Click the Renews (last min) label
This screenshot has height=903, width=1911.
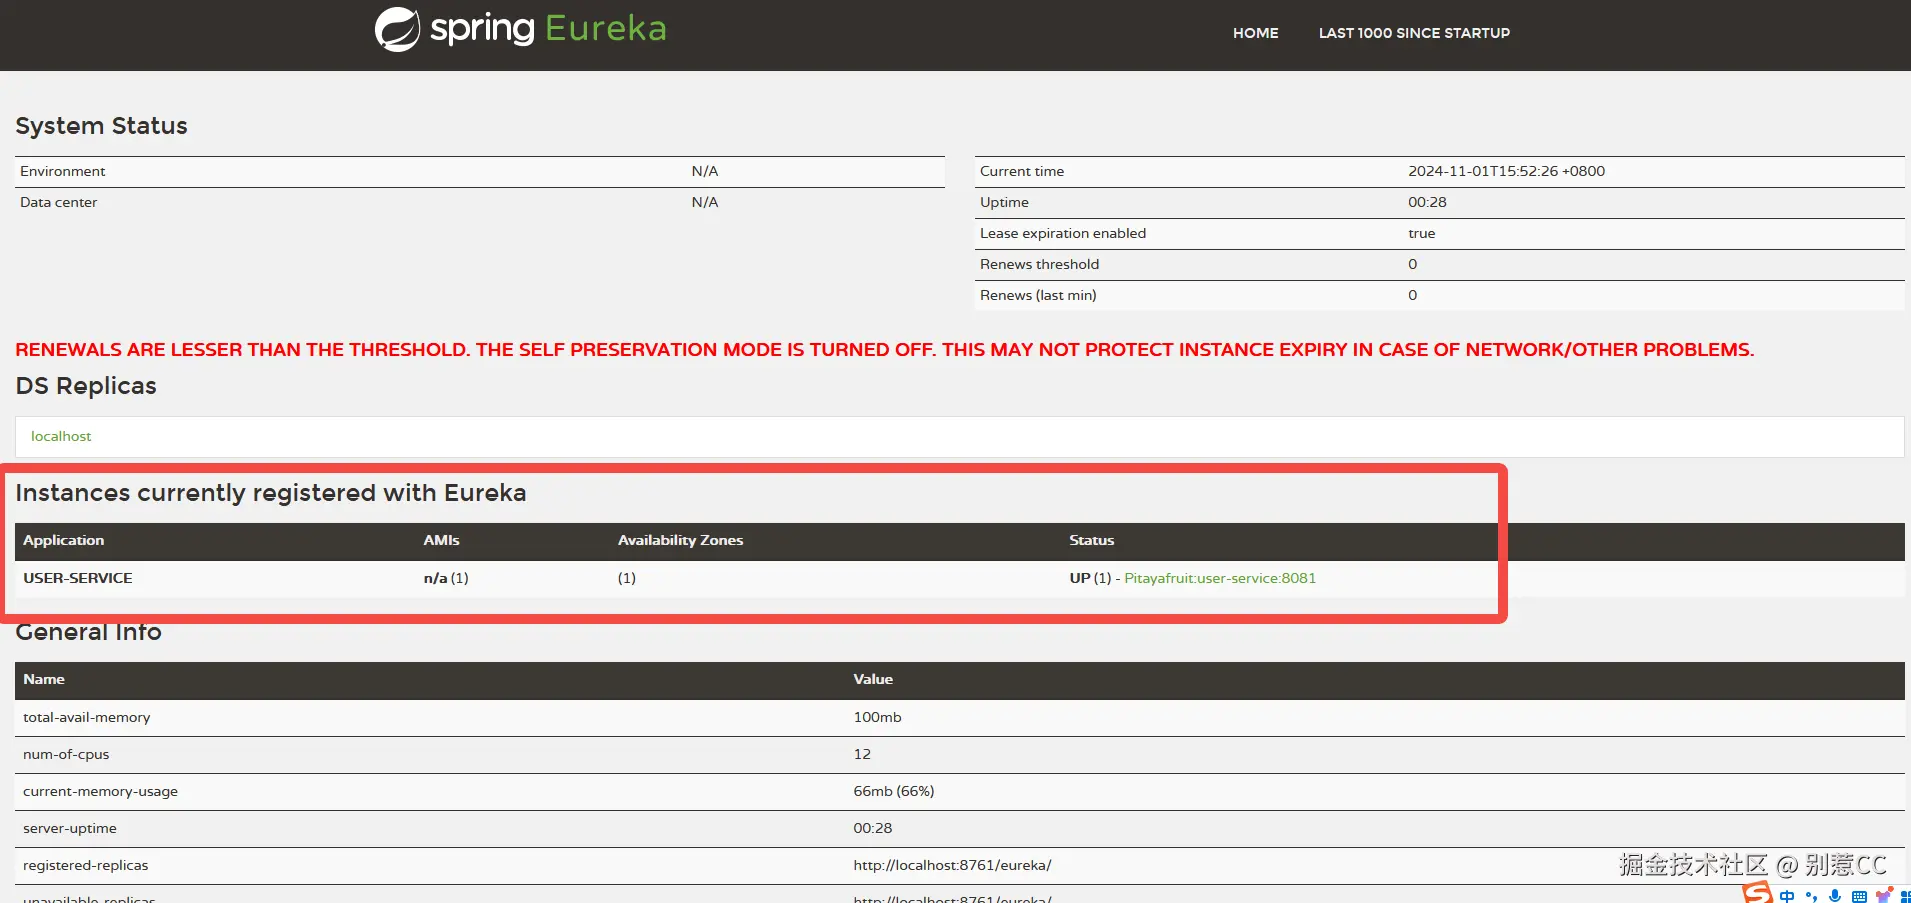(1038, 295)
